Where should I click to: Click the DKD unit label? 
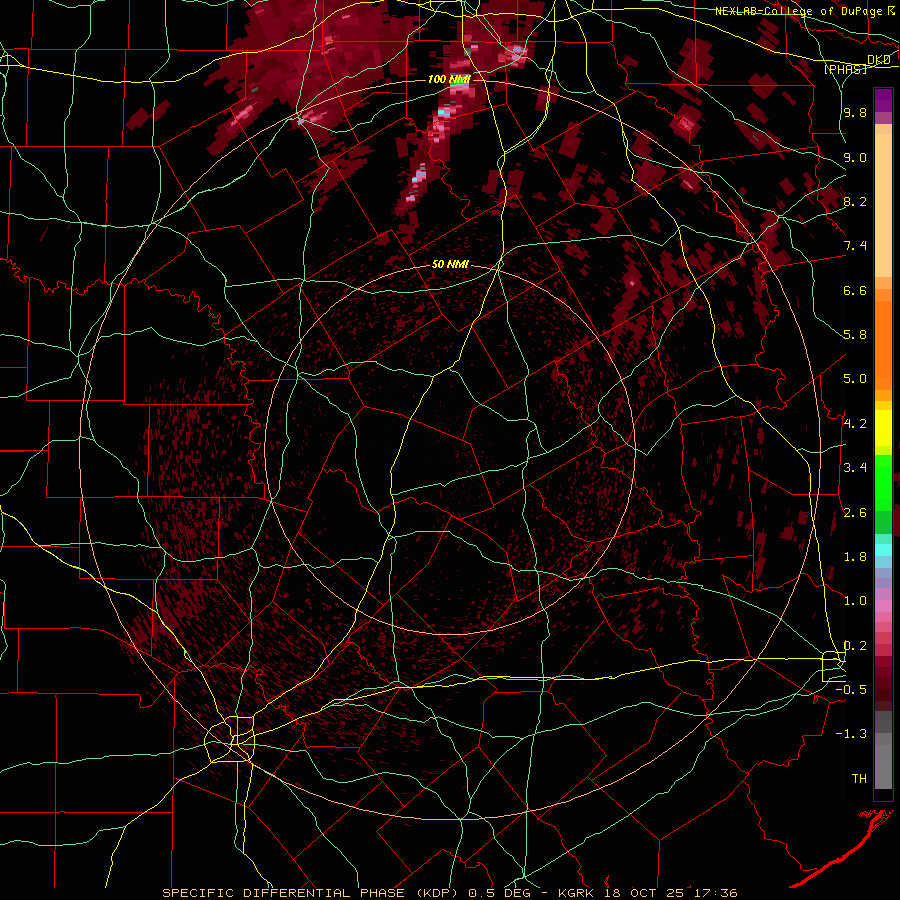tap(879, 60)
